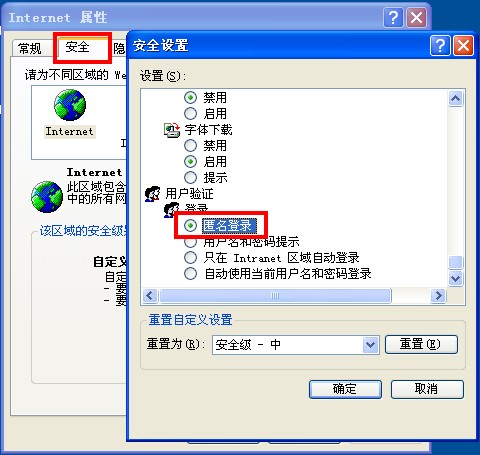Confirm with the 确定 button

click(x=345, y=389)
